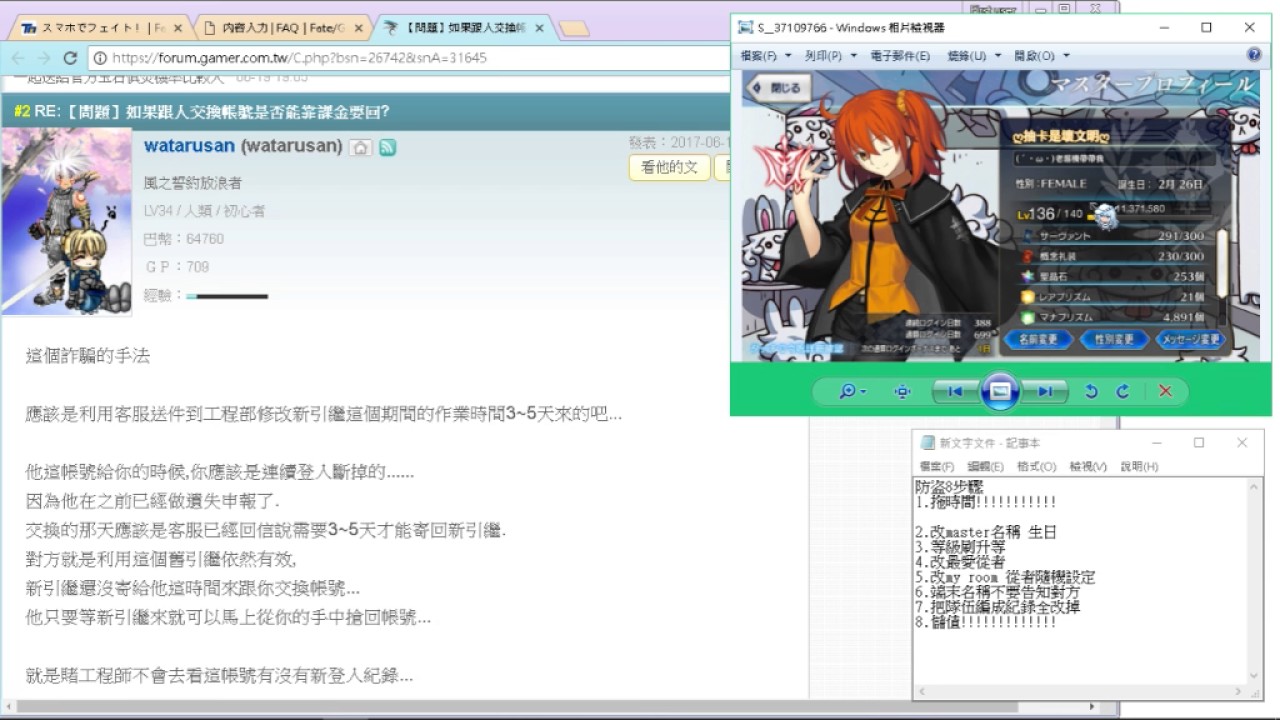Open Notepad 檔案(F) menu
Viewport: 1280px width, 720px height.
click(936, 467)
